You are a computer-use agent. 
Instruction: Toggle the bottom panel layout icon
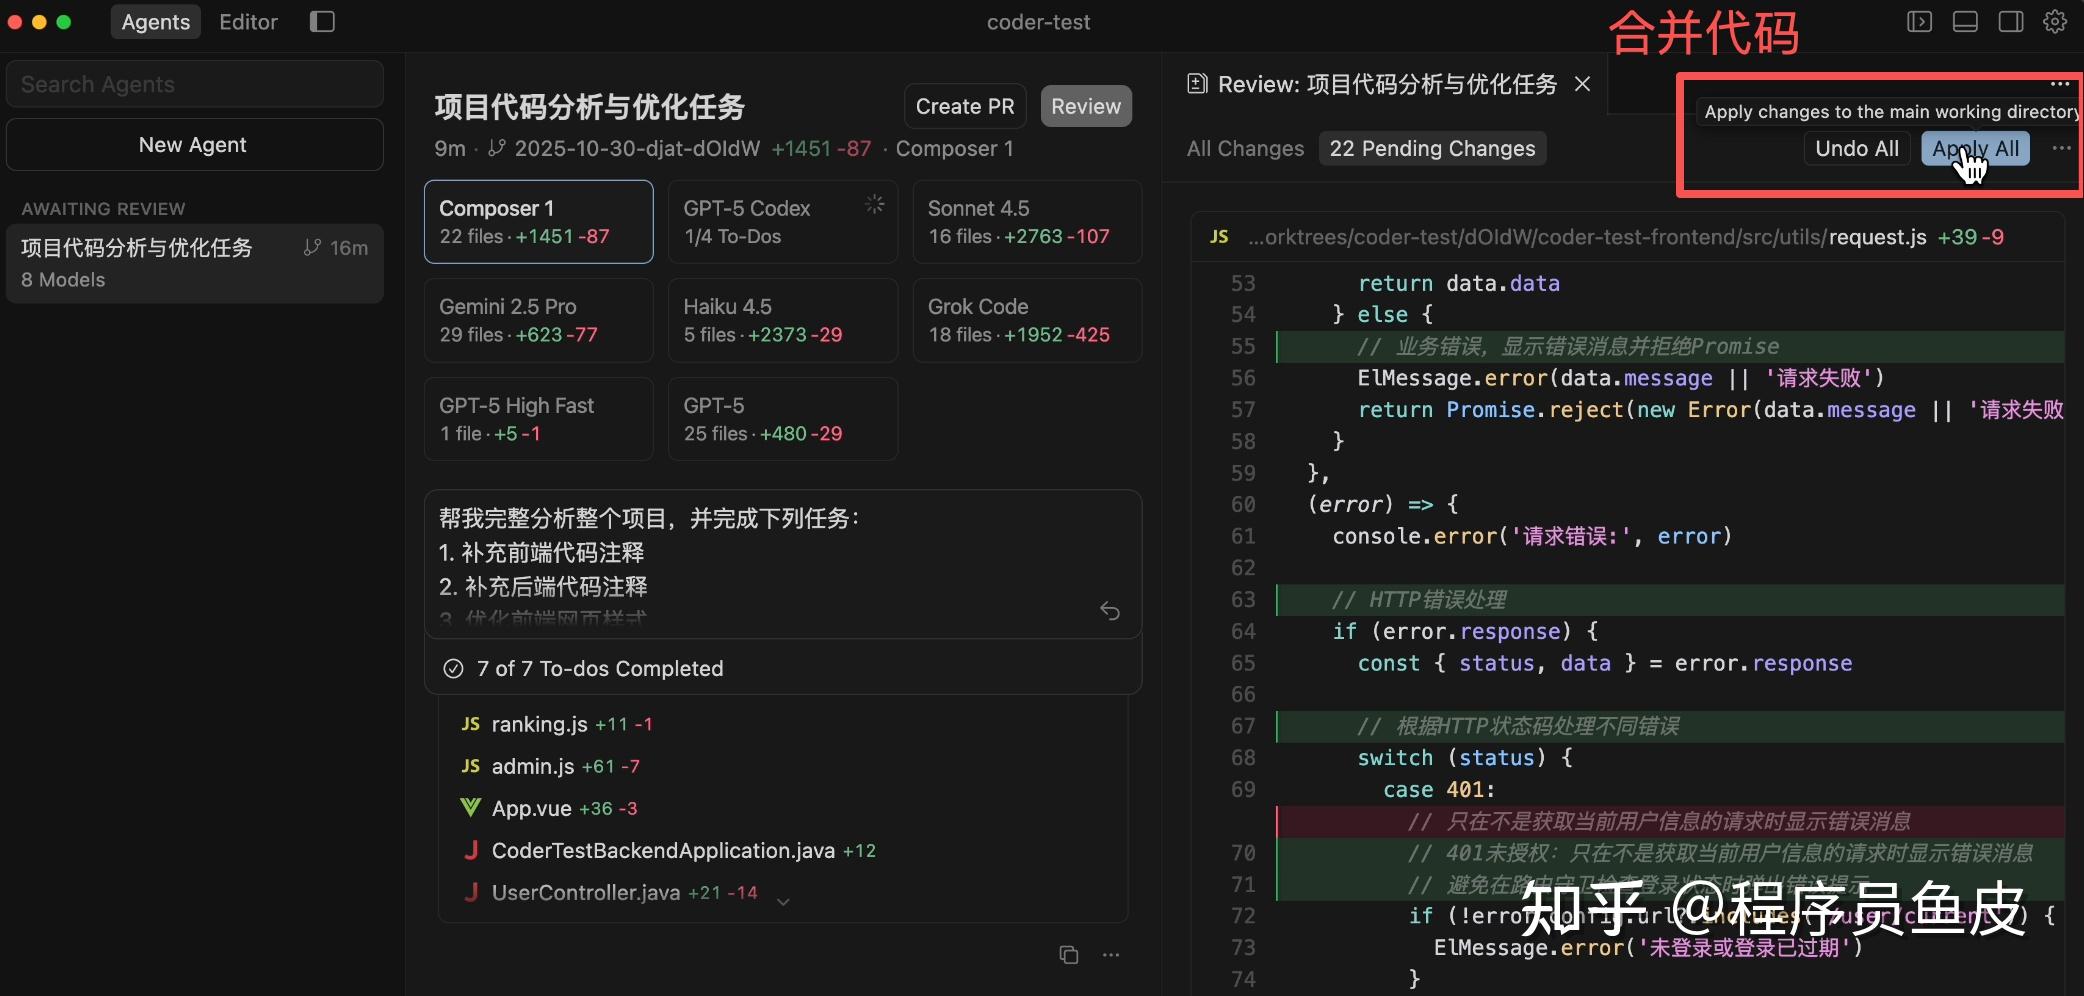pyautogui.click(x=1965, y=22)
